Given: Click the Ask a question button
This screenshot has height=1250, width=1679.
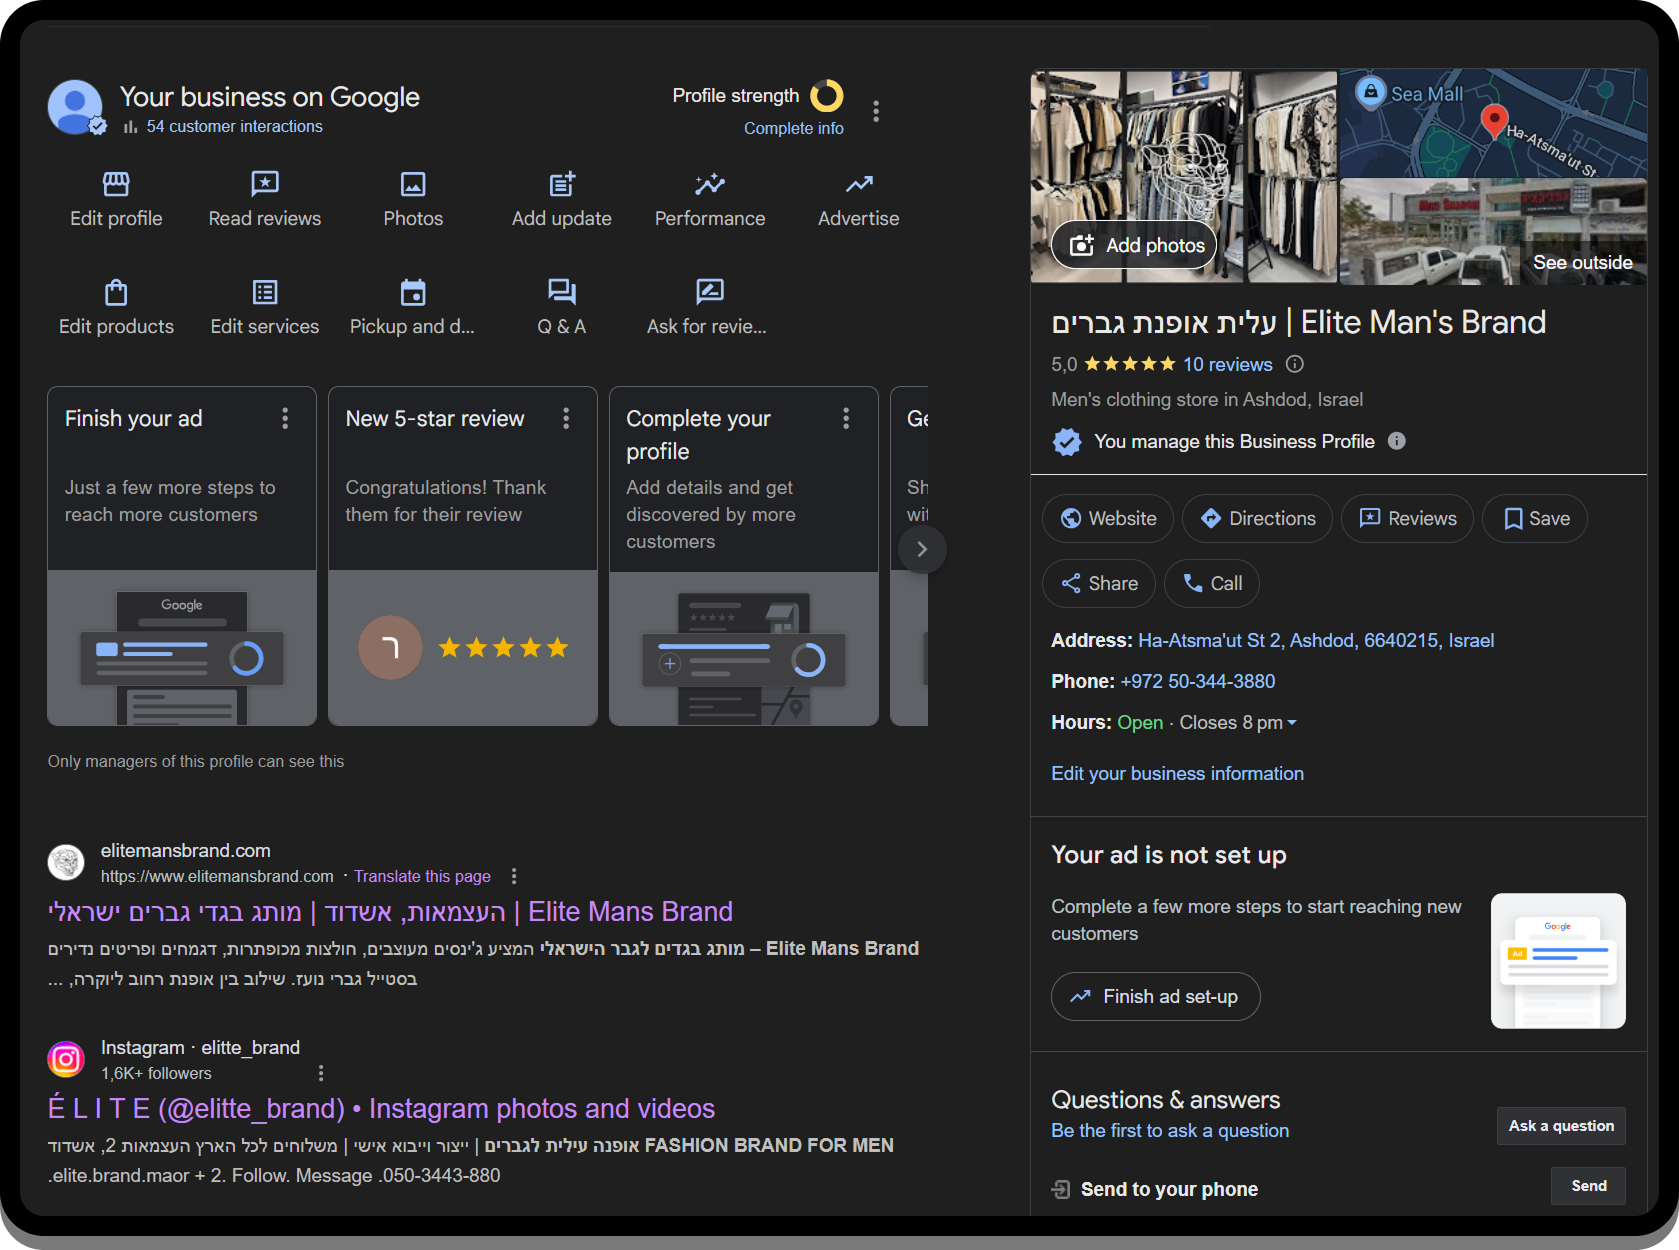Looking at the screenshot, I should (x=1561, y=1126).
